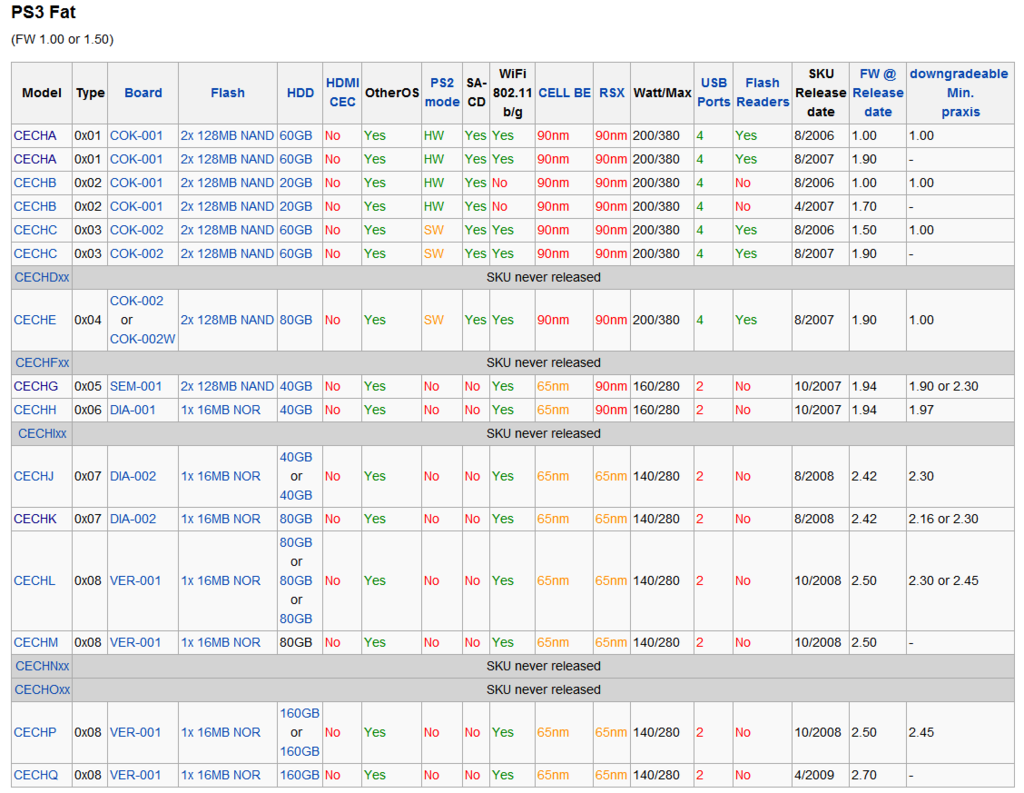The width and height of the screenshot is (1024, 793).
Task: Open DIA-002 board link in CECHJ row
Action: [x=133, y=477]
